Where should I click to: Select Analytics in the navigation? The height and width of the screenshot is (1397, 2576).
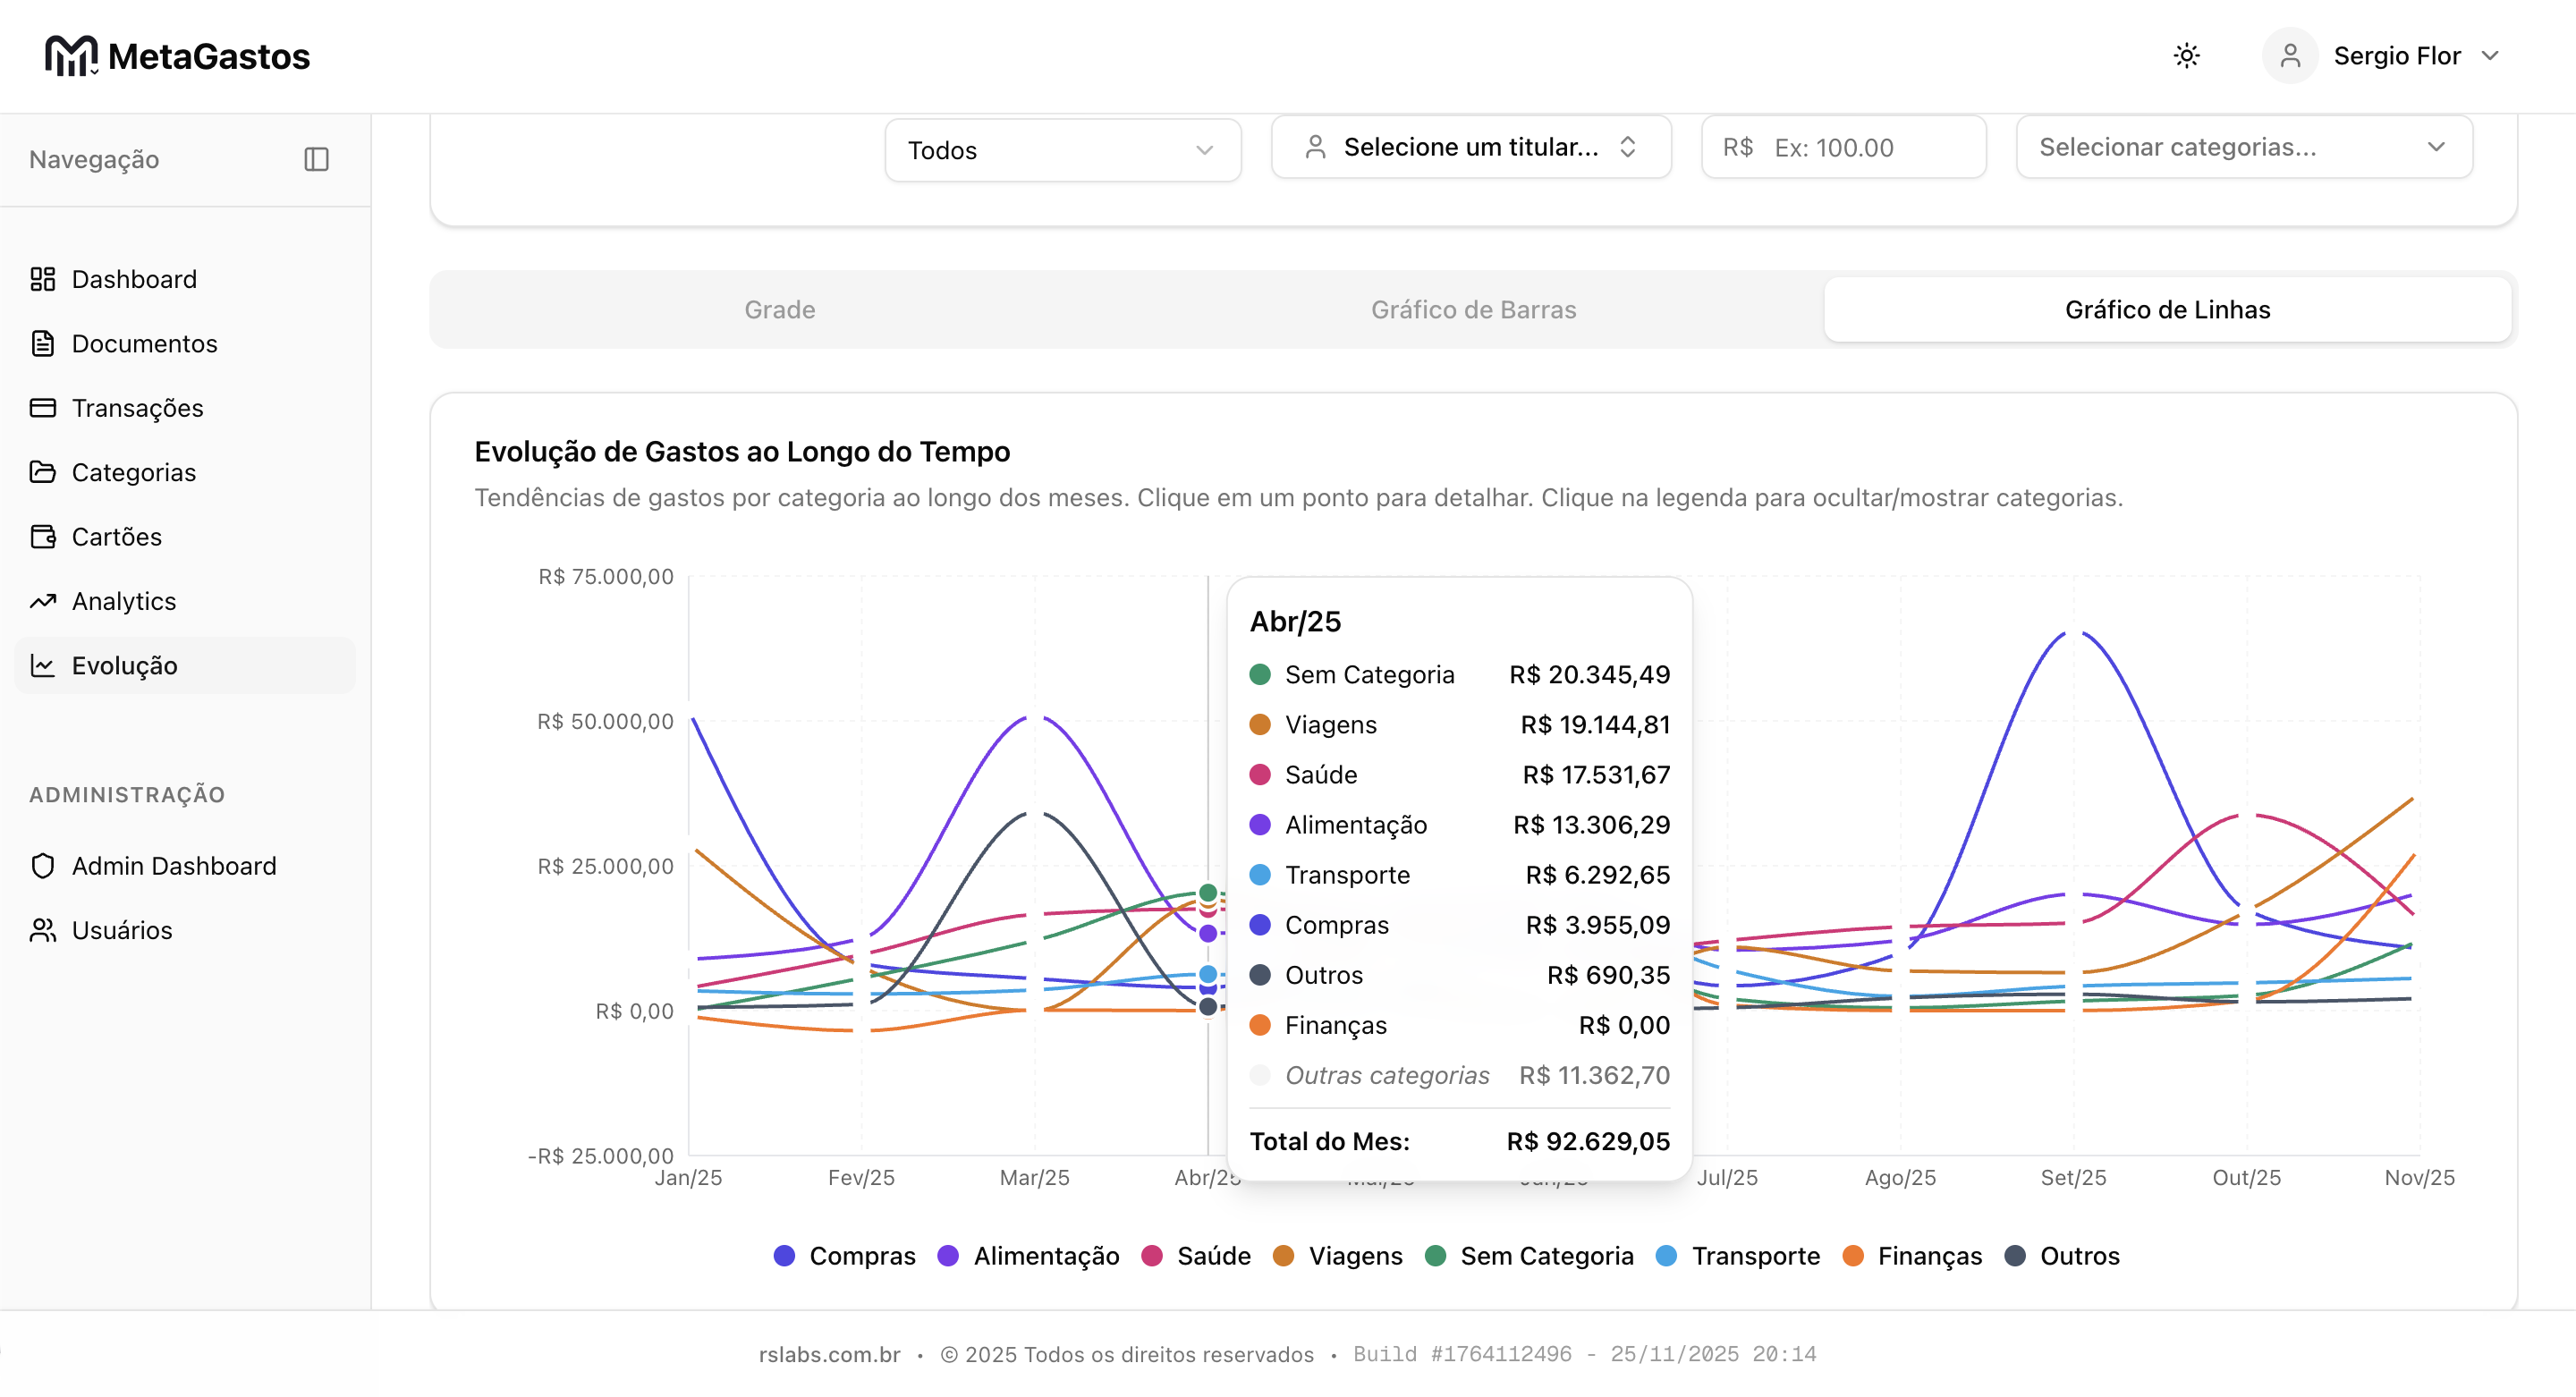pyautogui.click(x=123, y=601)
